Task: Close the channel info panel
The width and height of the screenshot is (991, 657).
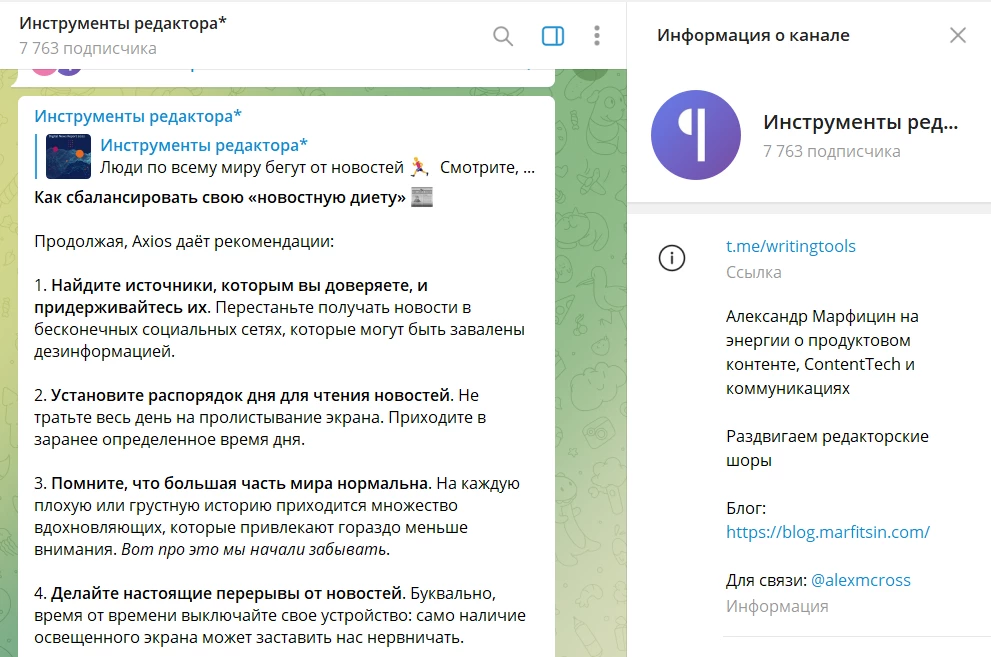Action: pyautogui.click(x=958, y=35)
